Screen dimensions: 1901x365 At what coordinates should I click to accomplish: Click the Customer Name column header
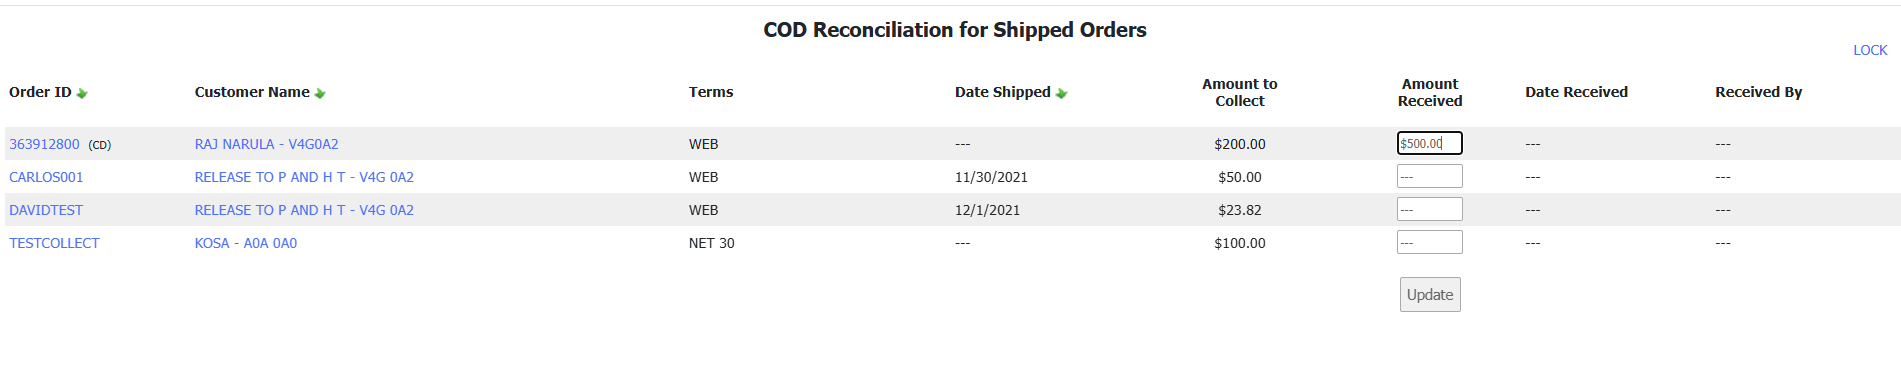coord(252,92)
